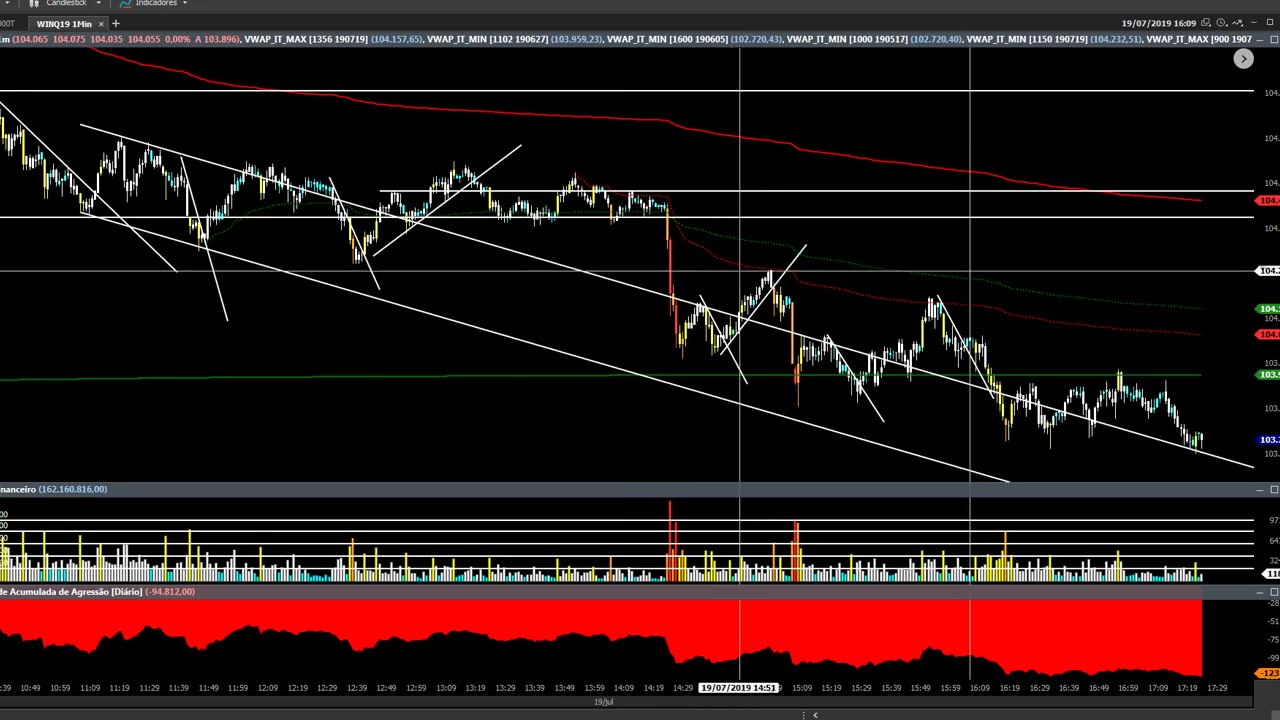The image size is (1280, 720).
Task: Click the 17:29 time axis label
Action: pyautogui.click(x=1217, y=688)
